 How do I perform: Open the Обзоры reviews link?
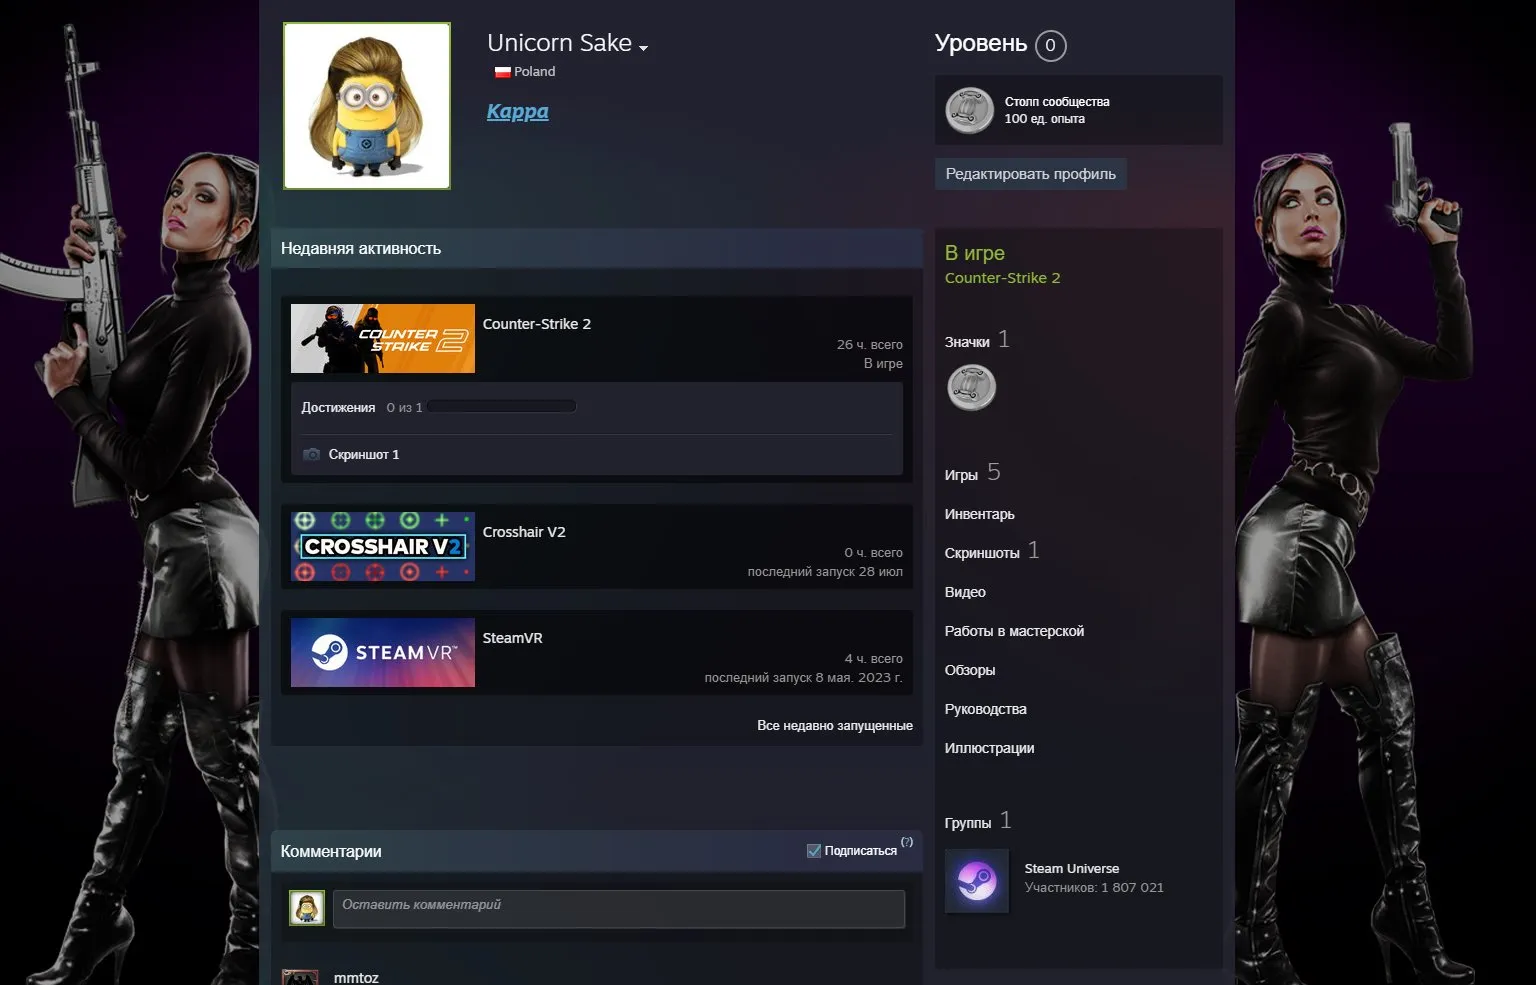[970, 670]
